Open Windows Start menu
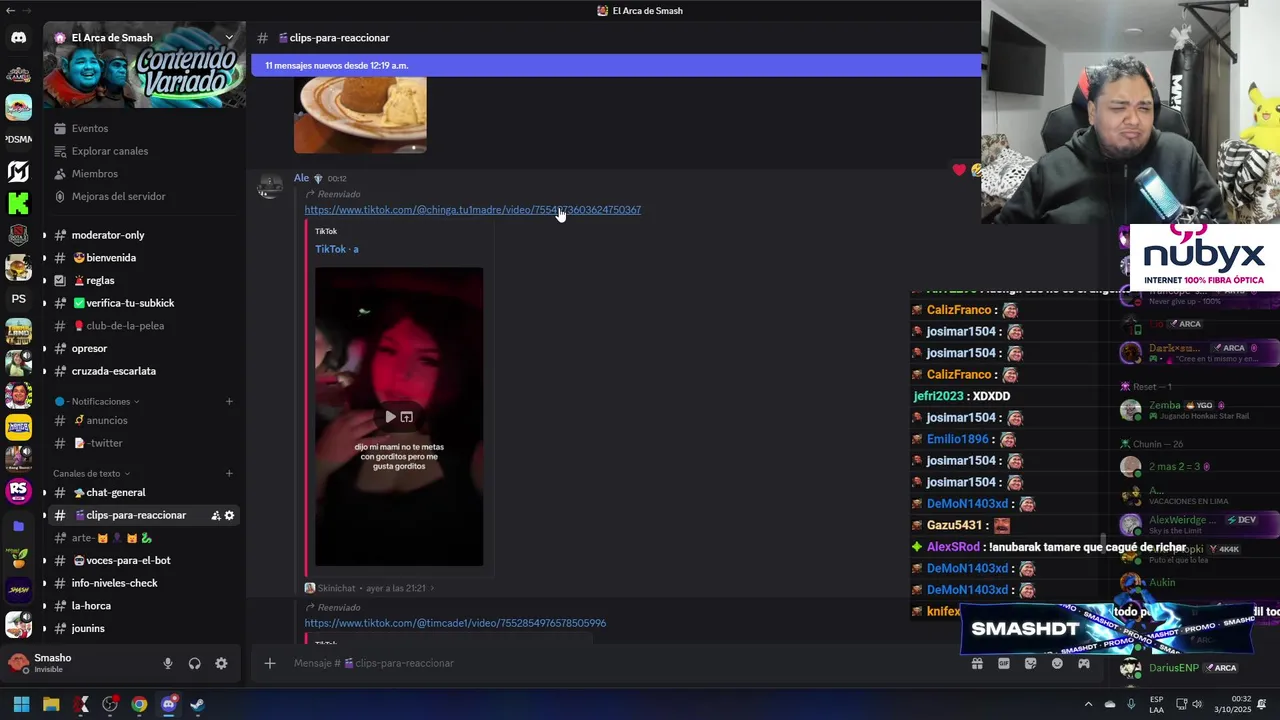The image size is (1280, 720). pyautogui.click(x=21, y=704)
